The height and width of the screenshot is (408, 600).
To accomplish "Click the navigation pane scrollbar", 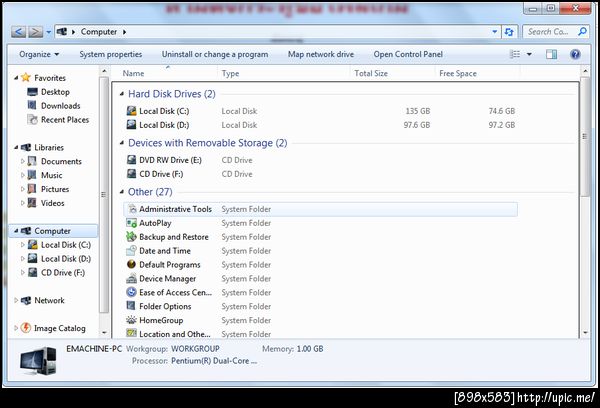I will (104, 195).
